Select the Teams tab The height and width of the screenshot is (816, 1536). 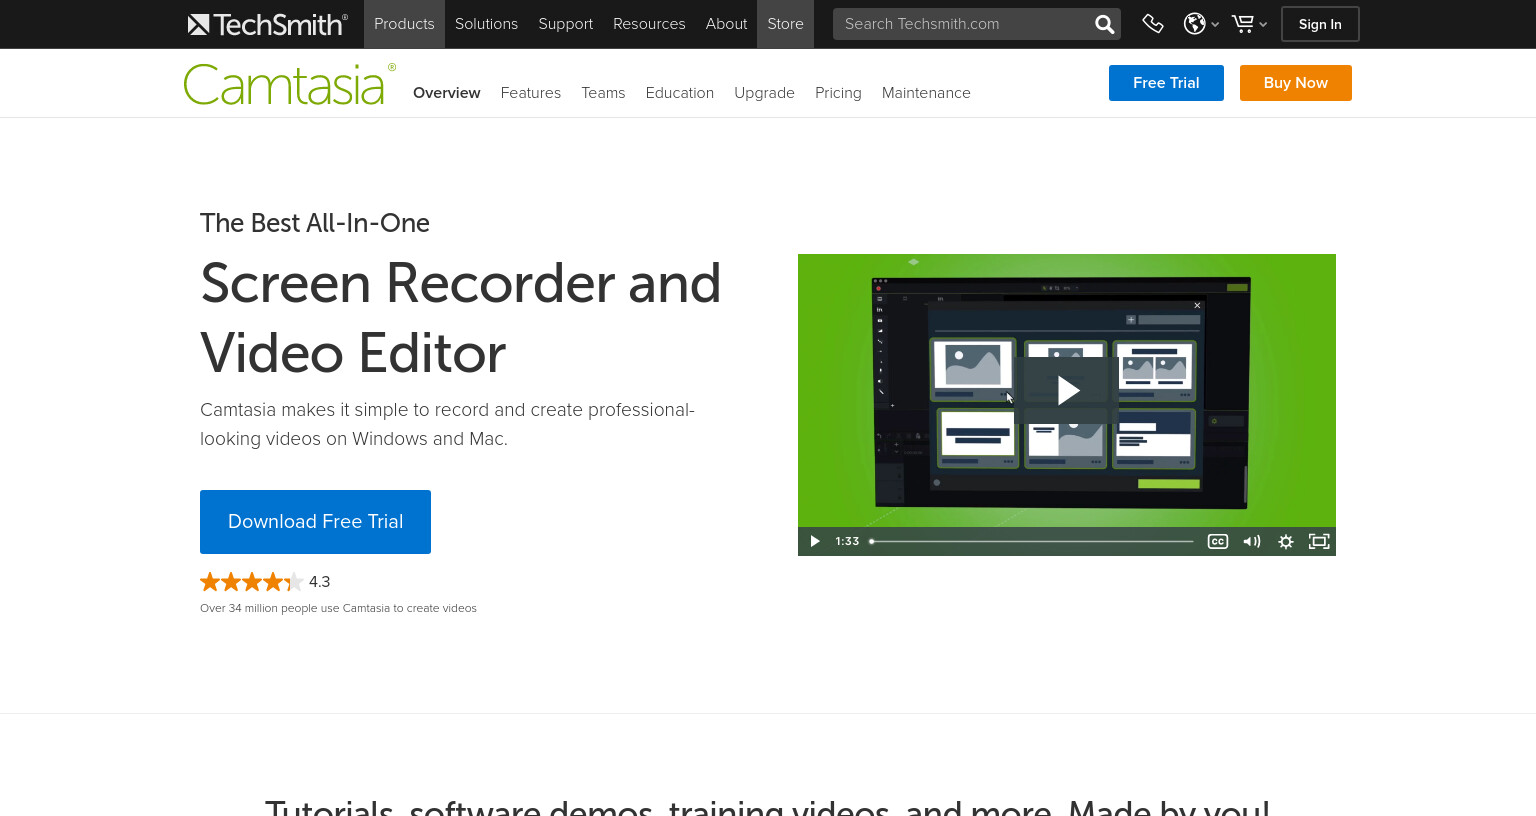coord(603,93)
